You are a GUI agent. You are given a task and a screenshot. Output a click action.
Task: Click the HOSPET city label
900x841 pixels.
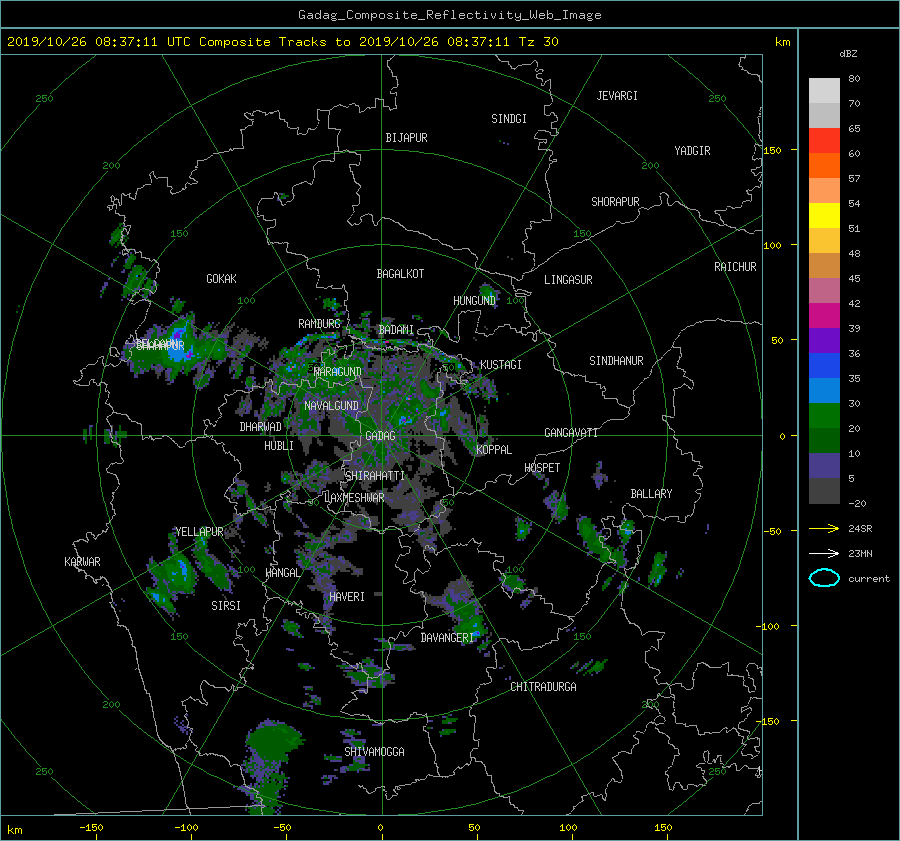point(542,468)
